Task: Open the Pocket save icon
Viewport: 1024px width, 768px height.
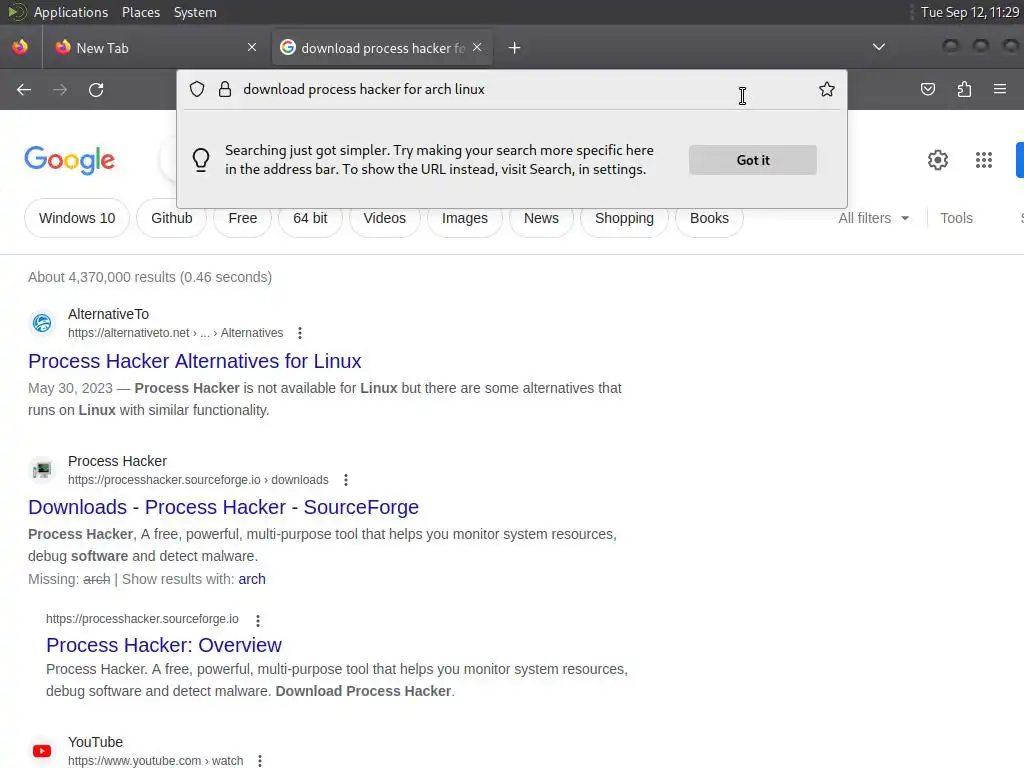Action: [x=927, y=89]
